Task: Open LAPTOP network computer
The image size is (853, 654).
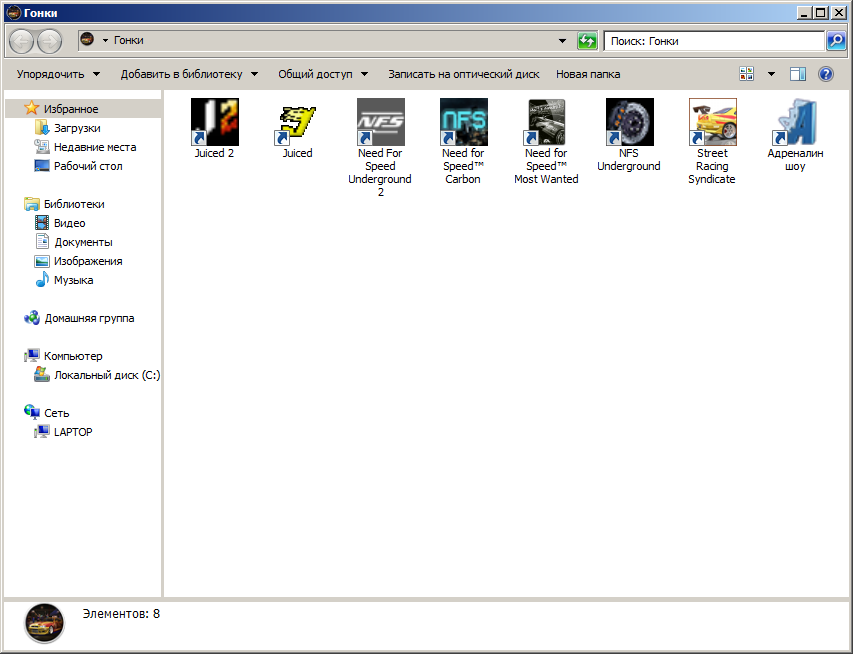Action: click(x=73, y=432)
